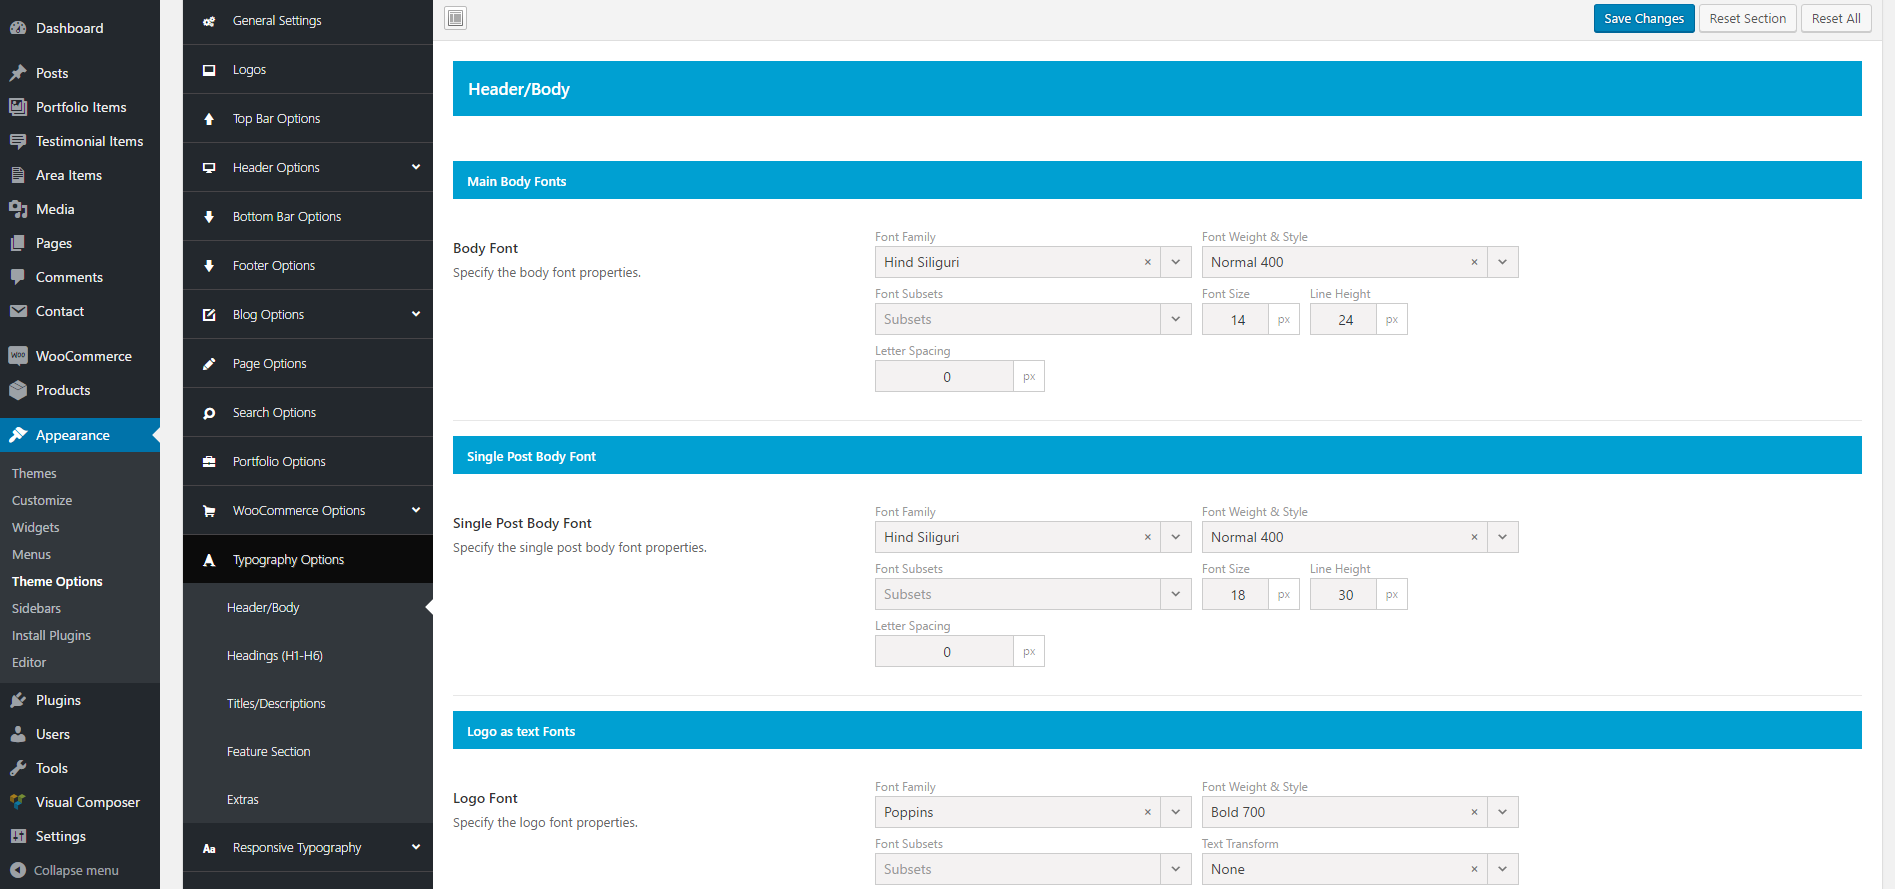Viewport: 1895px width, 889px height.
Task: Expand the Responsive Typography section
Action: (416, 847)
